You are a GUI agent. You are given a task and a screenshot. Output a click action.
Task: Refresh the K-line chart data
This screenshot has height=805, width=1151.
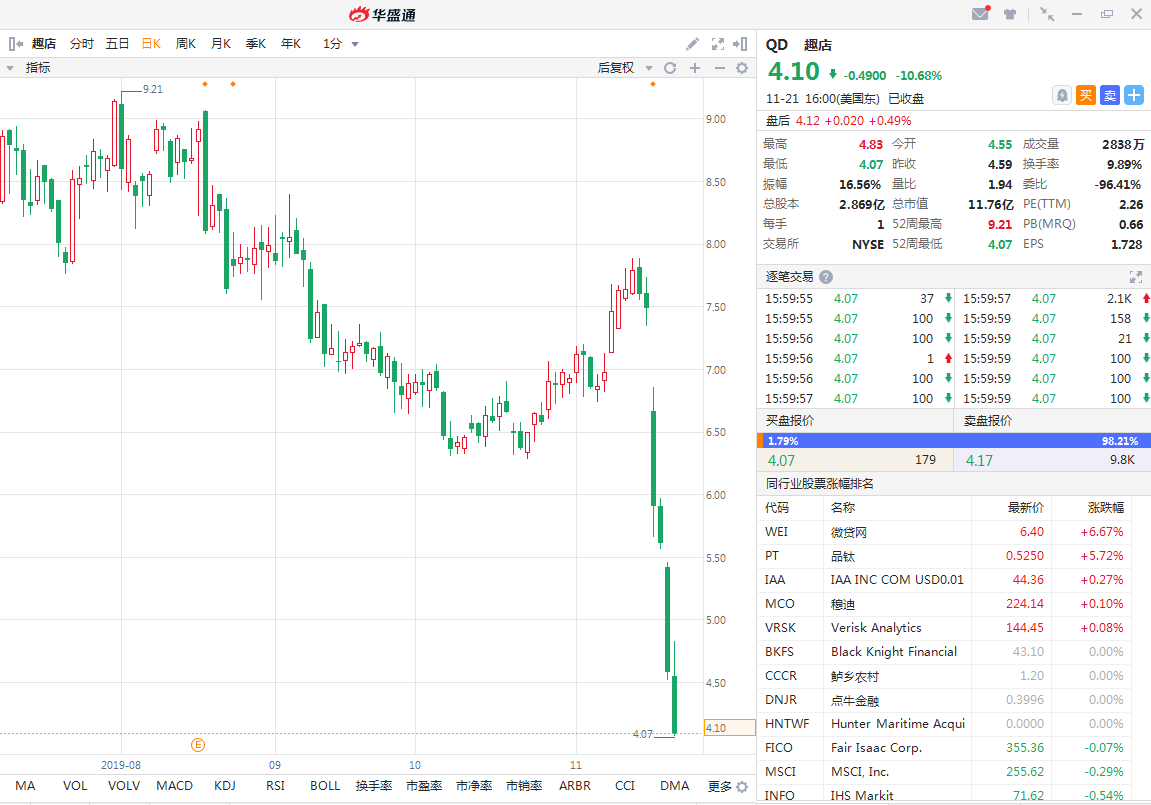point(669,67)
